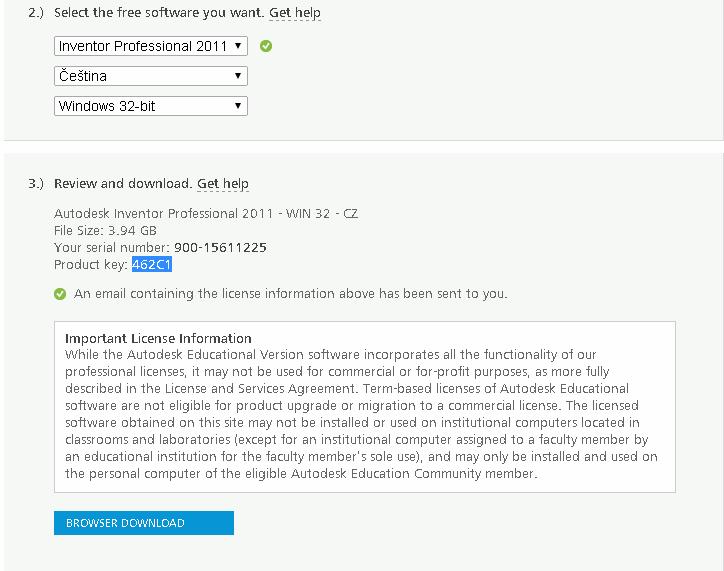
Task: Click the 'Select the free software you want' heading
Action: tap(158, 13)
